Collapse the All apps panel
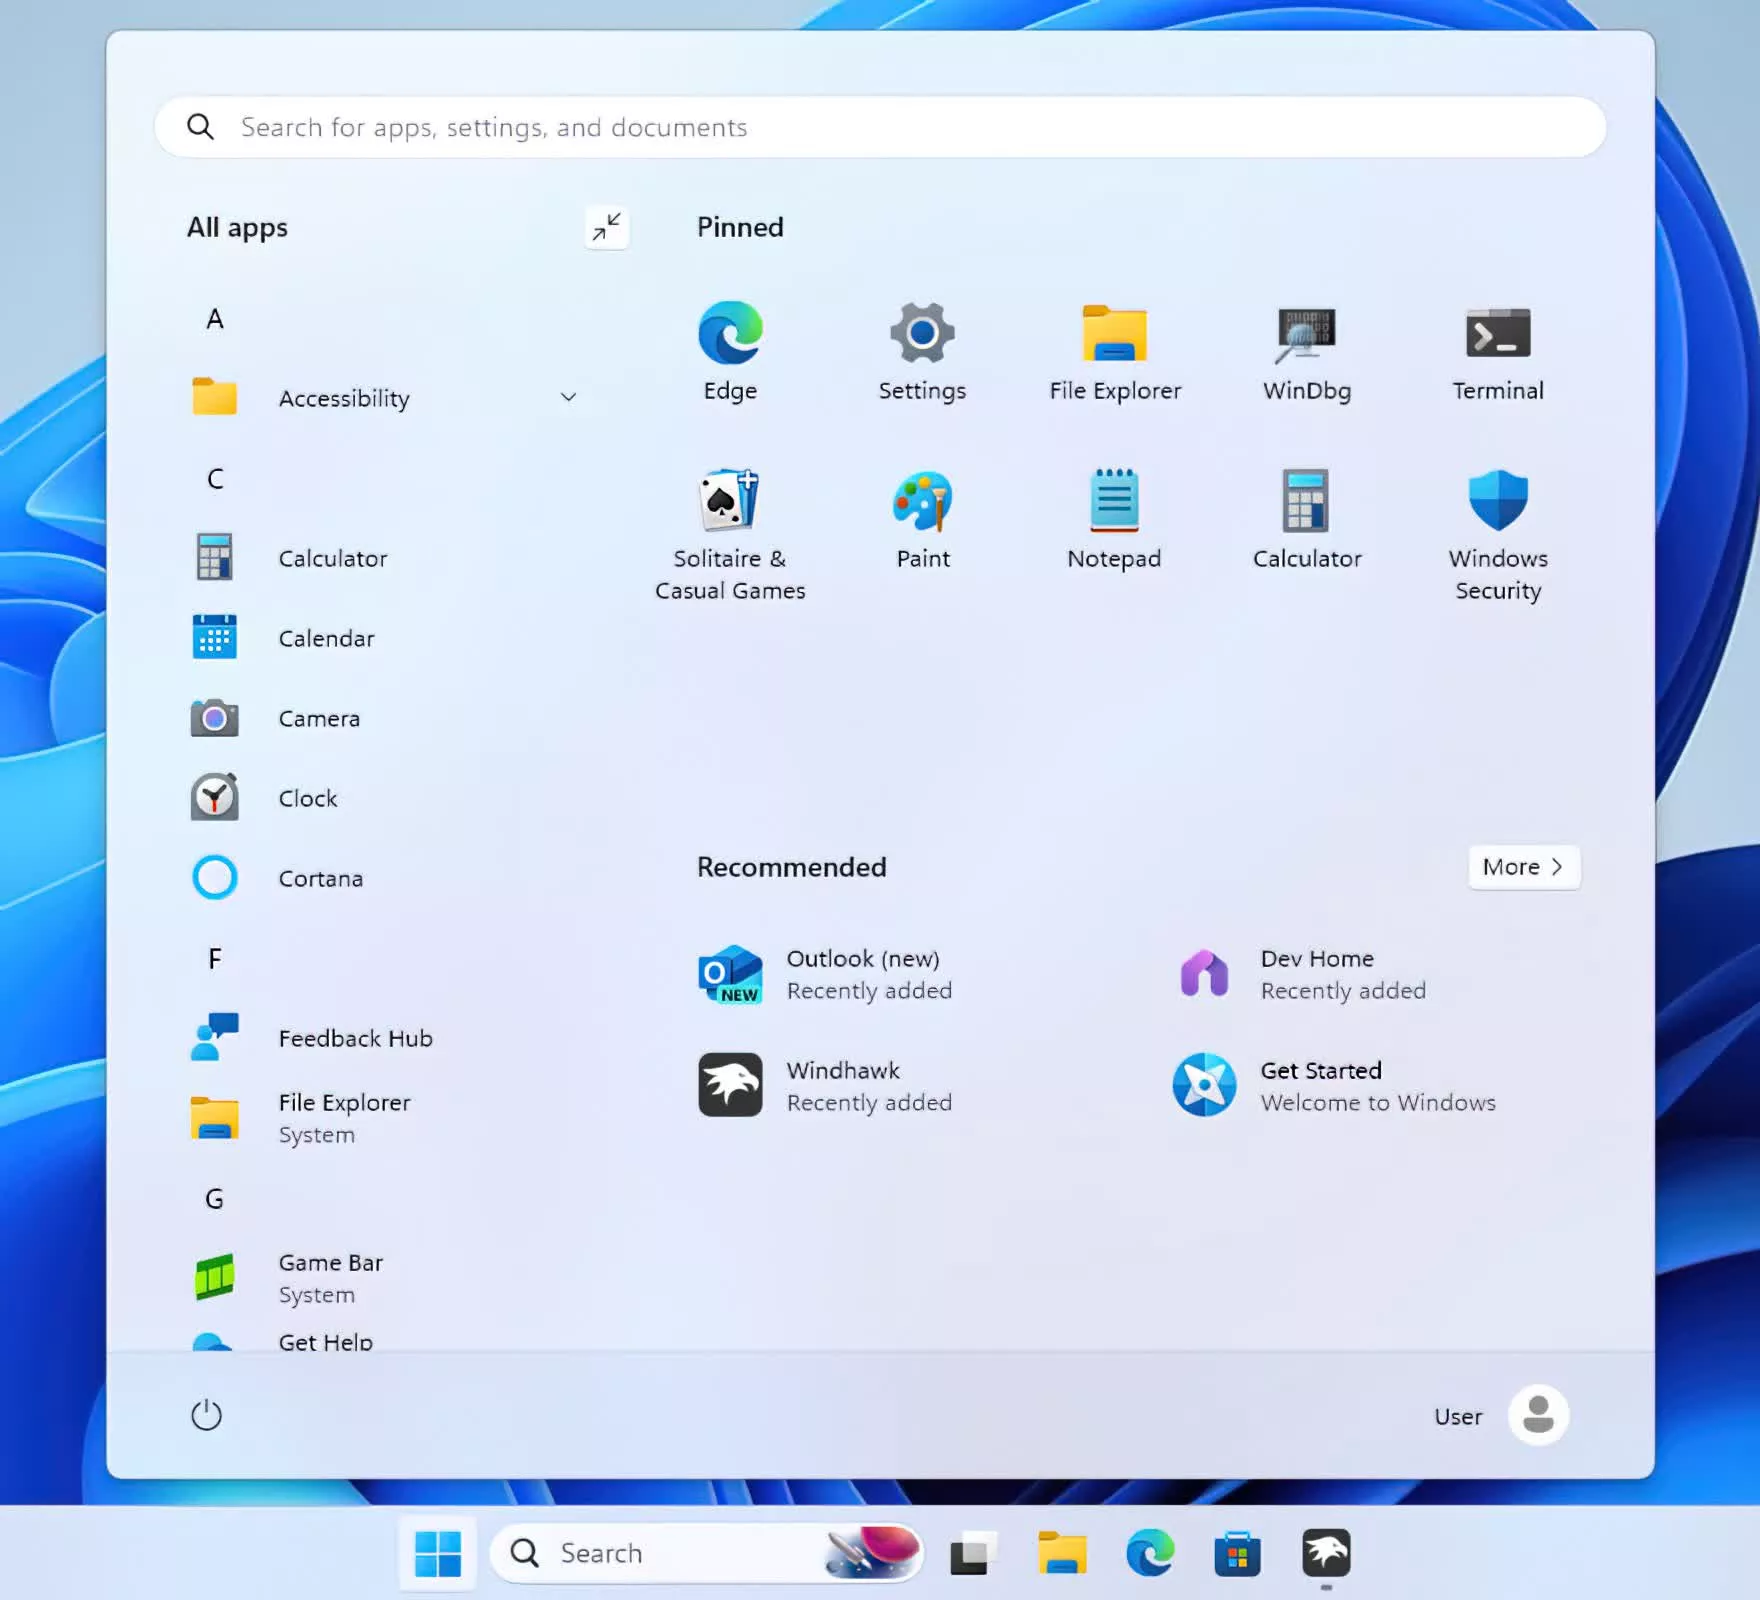The height and width of the screenshot is (1600, 1760). click(x=606, y=228)
